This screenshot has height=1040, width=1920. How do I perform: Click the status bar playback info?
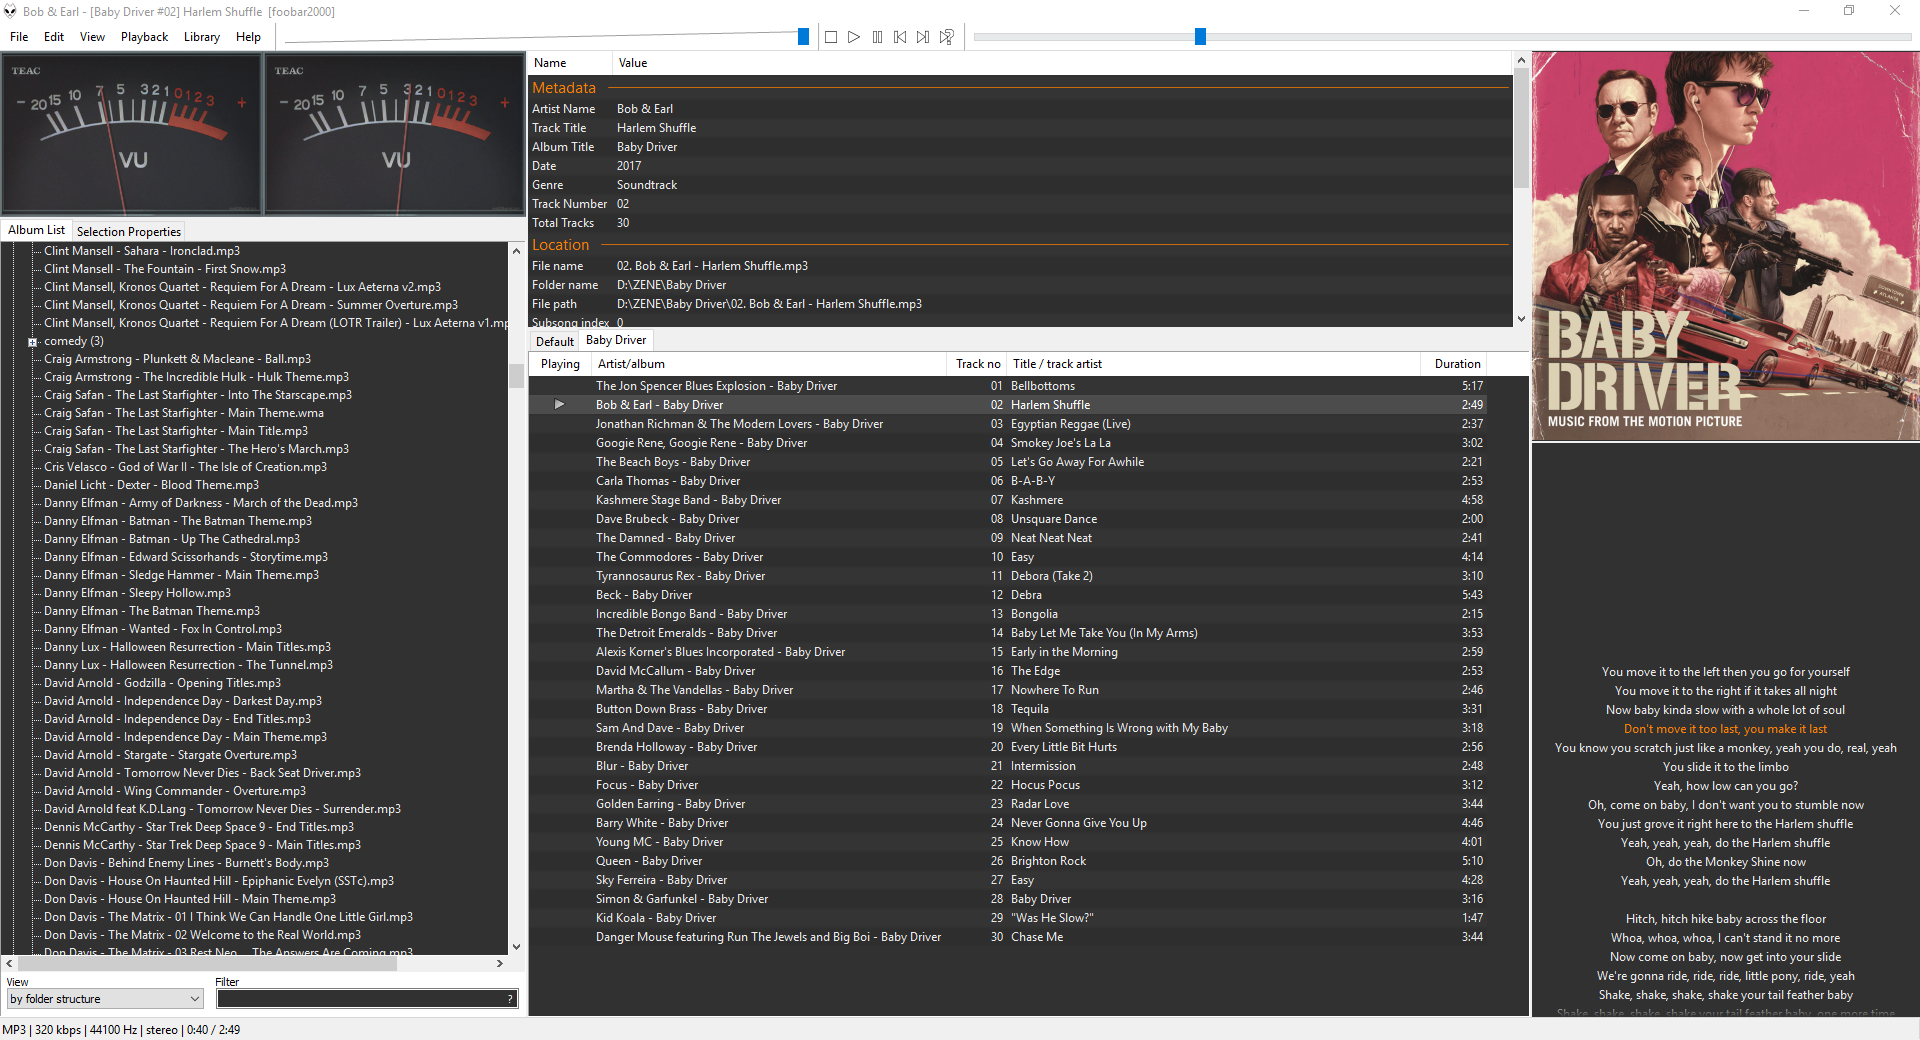coord(121,1030)
